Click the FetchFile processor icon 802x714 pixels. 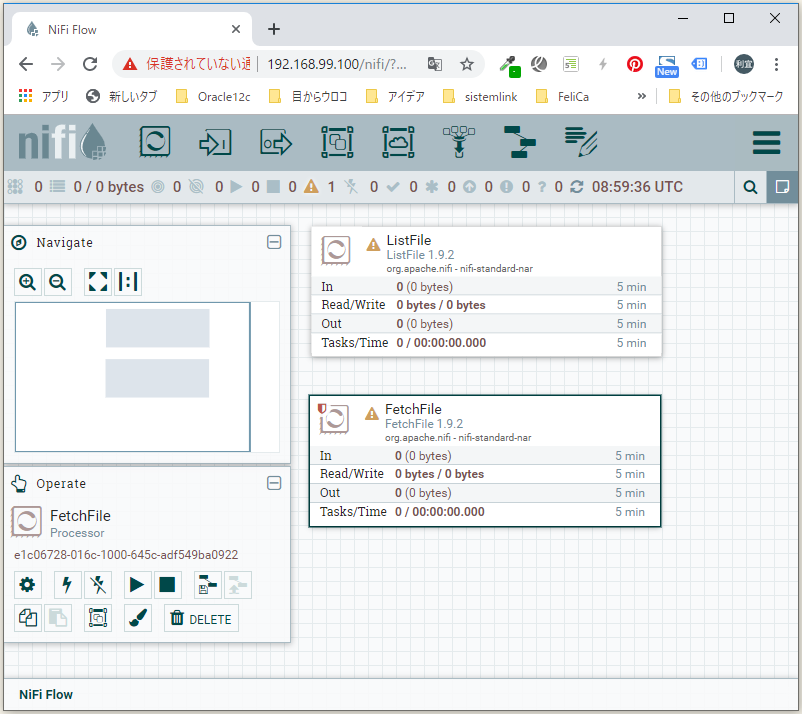click(x=334, y=418)
